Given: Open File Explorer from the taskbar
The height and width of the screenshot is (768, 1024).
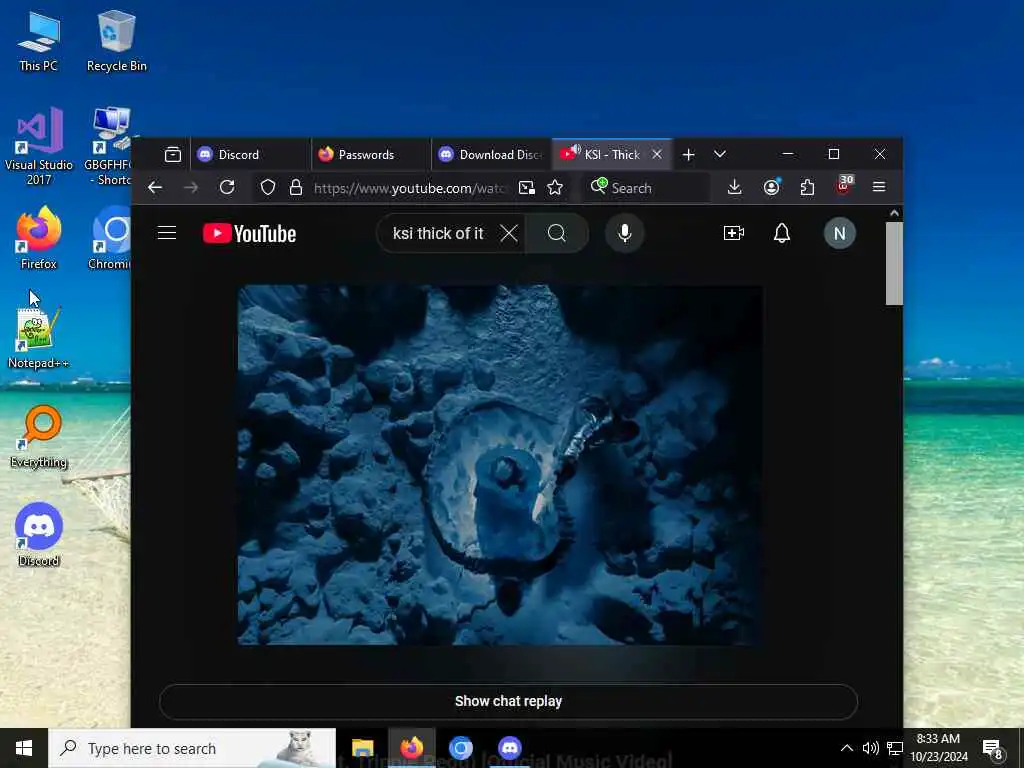Looking at the screenshot, I should [x=362, y=748].
